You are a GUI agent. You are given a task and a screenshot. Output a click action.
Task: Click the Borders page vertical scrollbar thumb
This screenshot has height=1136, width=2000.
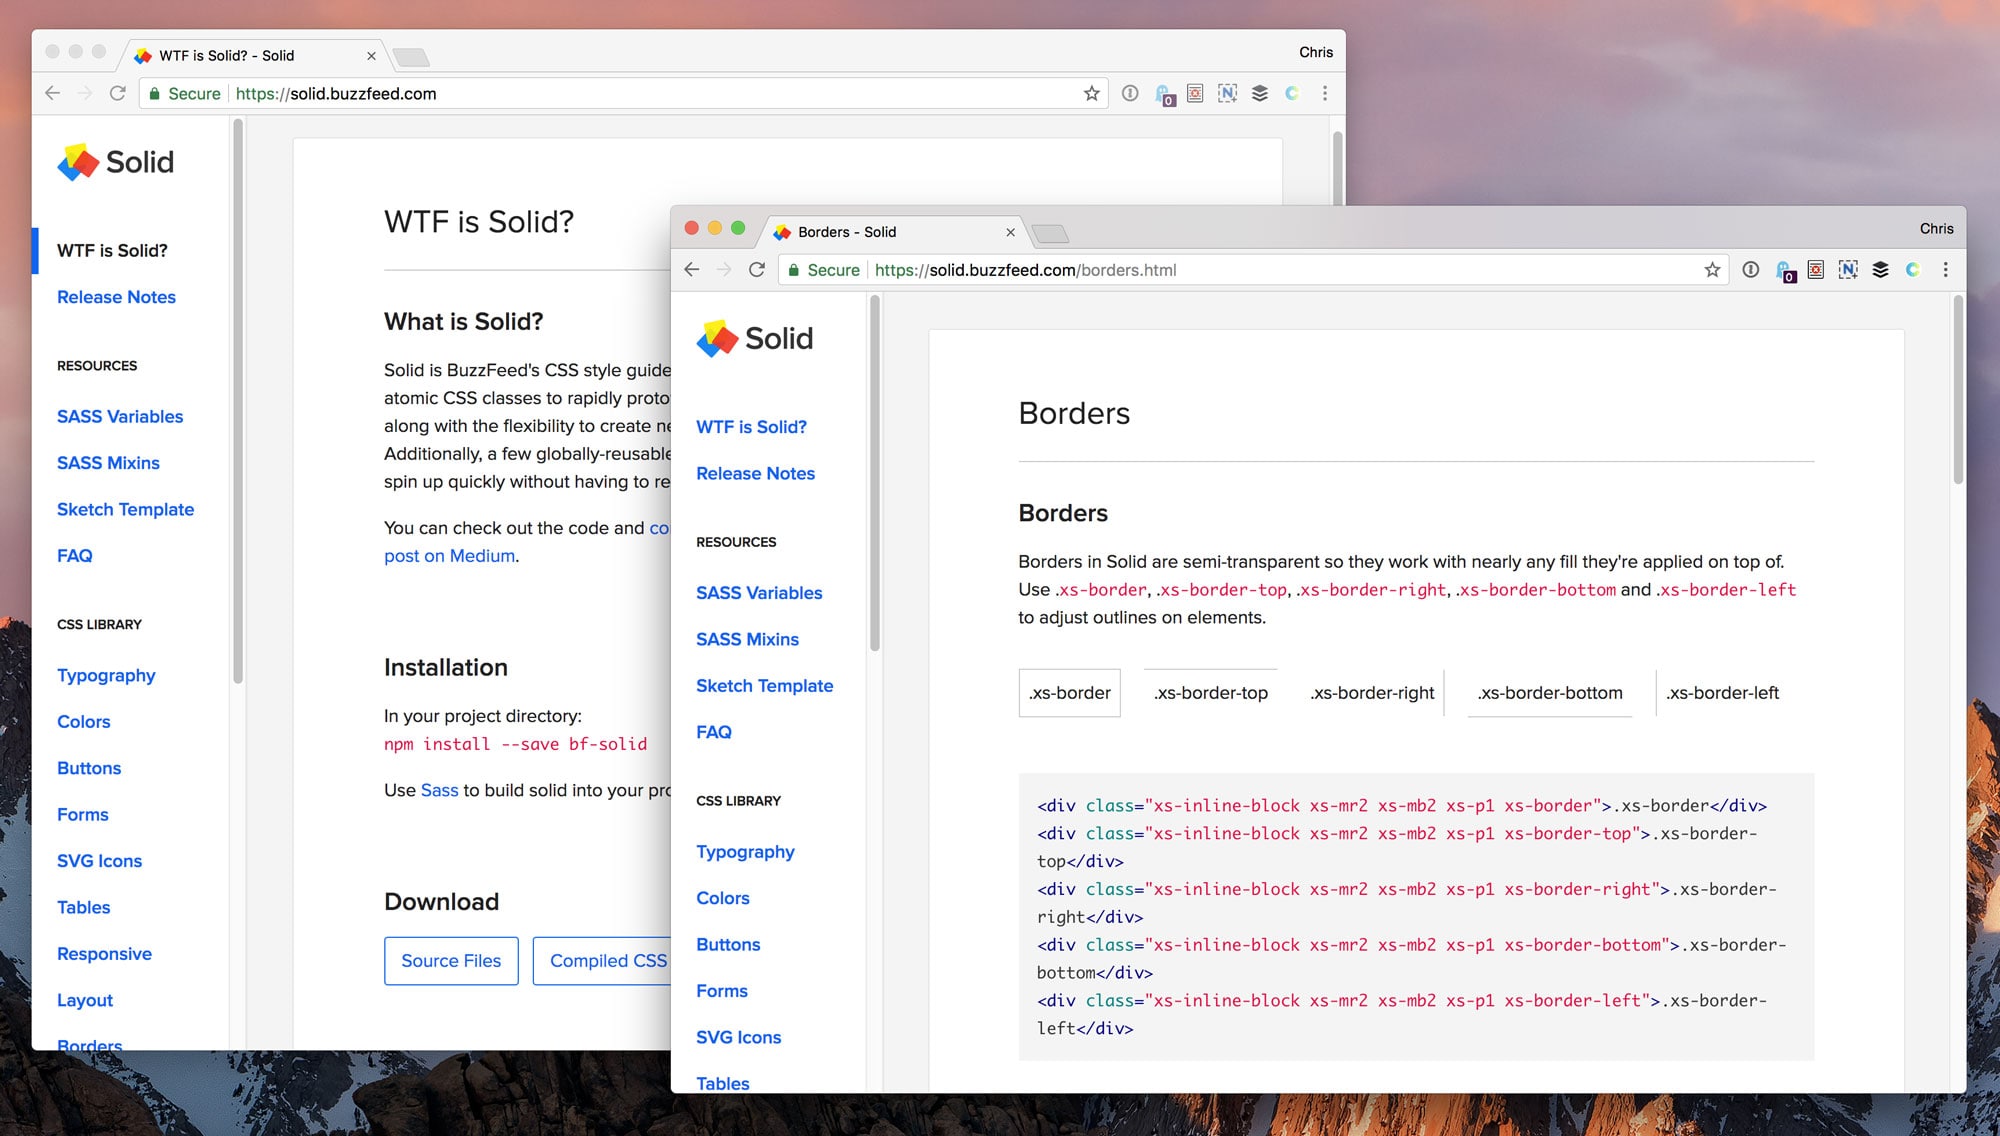[1957, 390]
